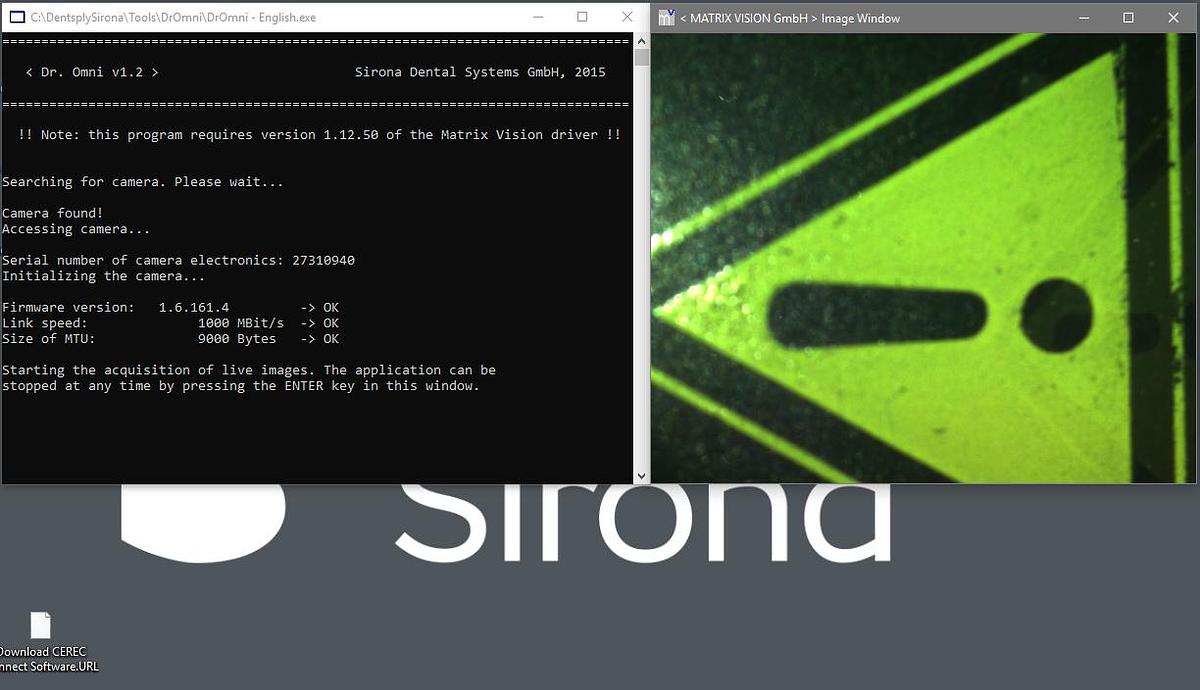Maximize the MATRIX VISION Image Window

pos(1128,18)
